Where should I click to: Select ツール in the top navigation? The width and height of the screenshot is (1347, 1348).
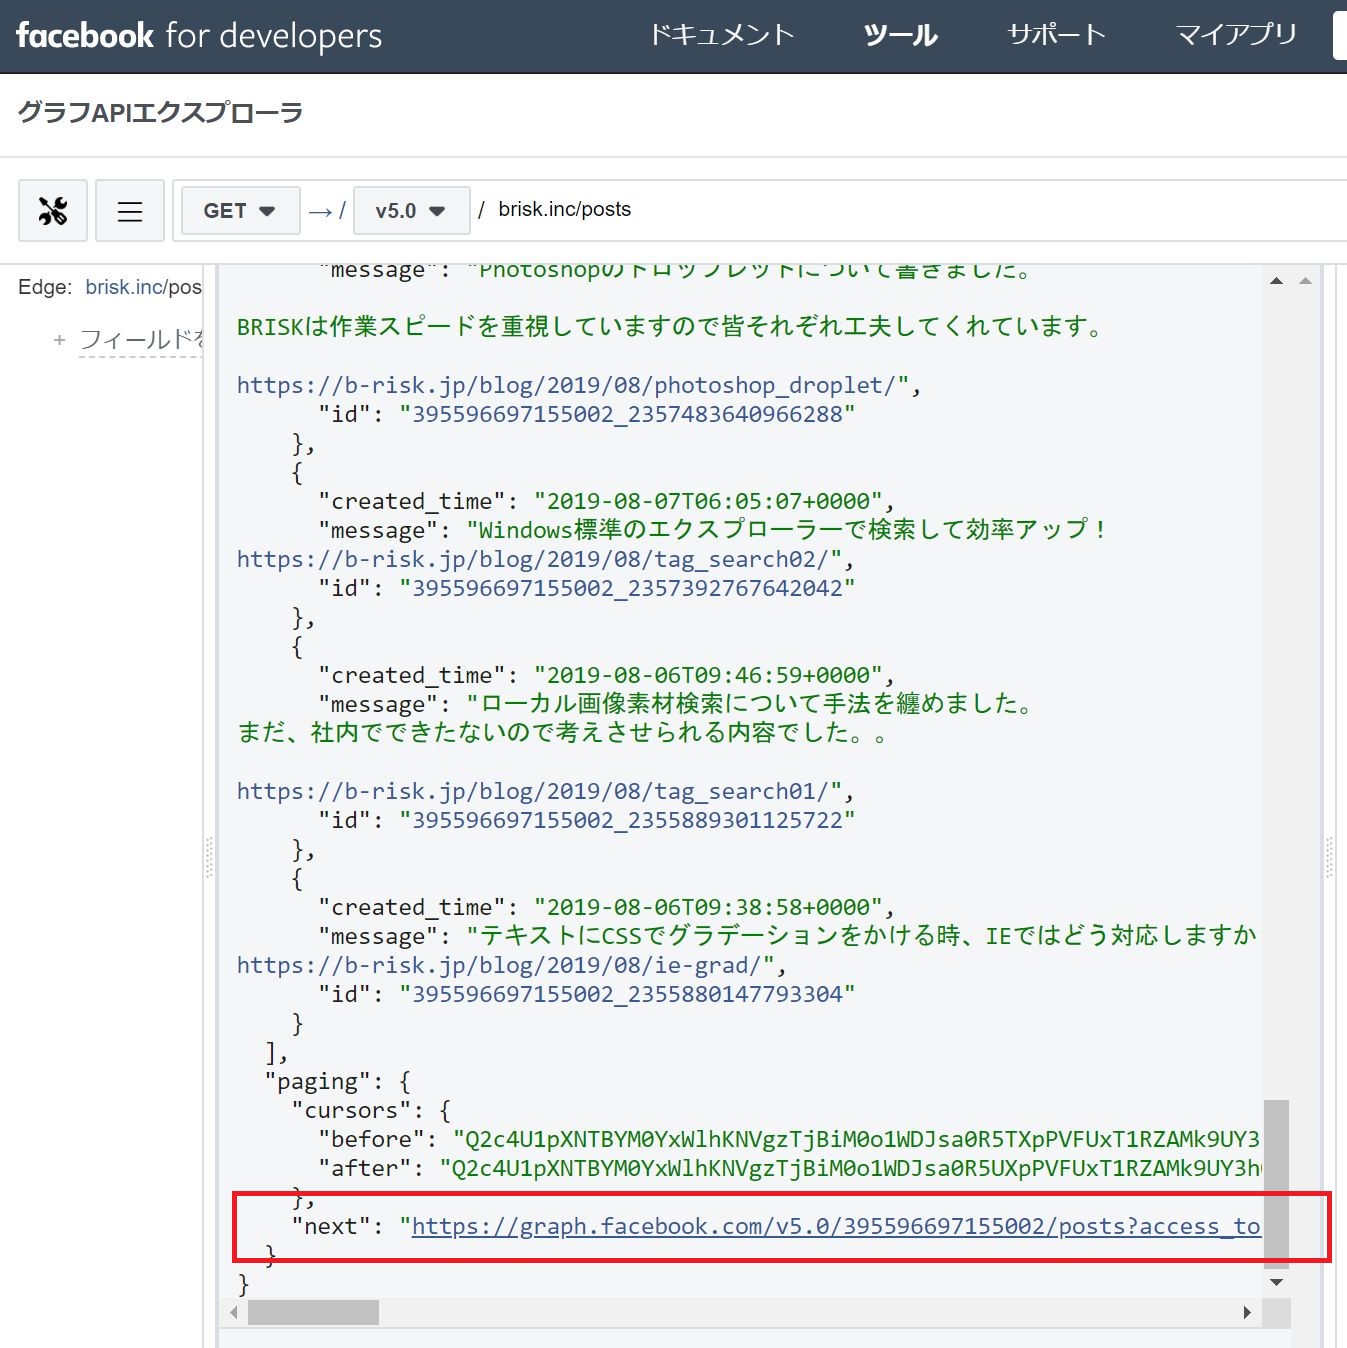coord(899,35)
